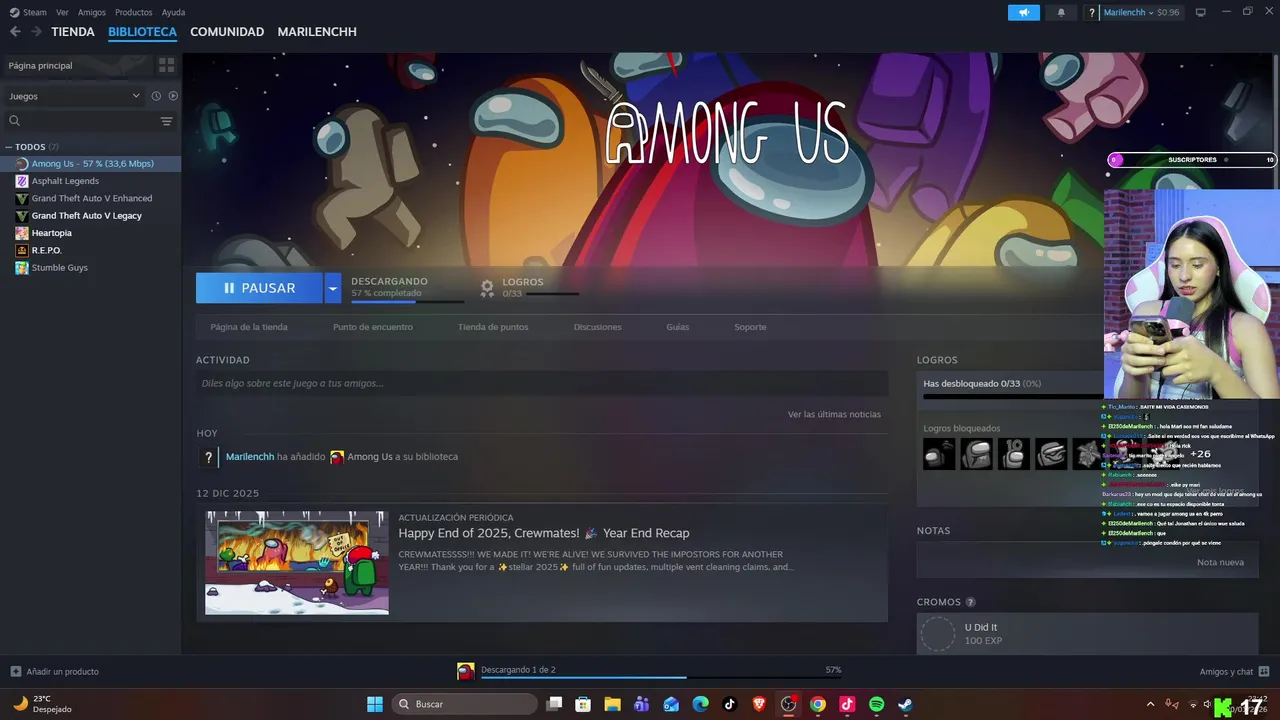Click the Among Us icon in library list
The width and height of the screenshot is (1280, 720).
pos(22,164)
